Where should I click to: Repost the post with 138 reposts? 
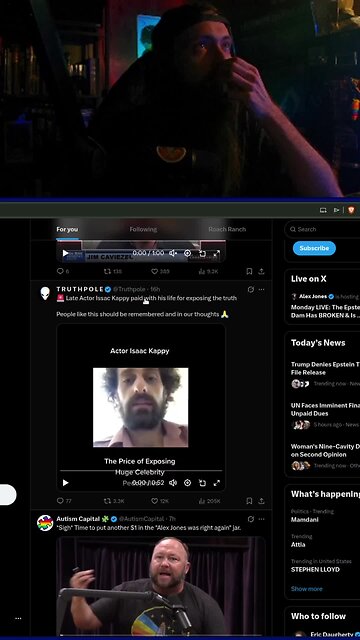(113, 271)
